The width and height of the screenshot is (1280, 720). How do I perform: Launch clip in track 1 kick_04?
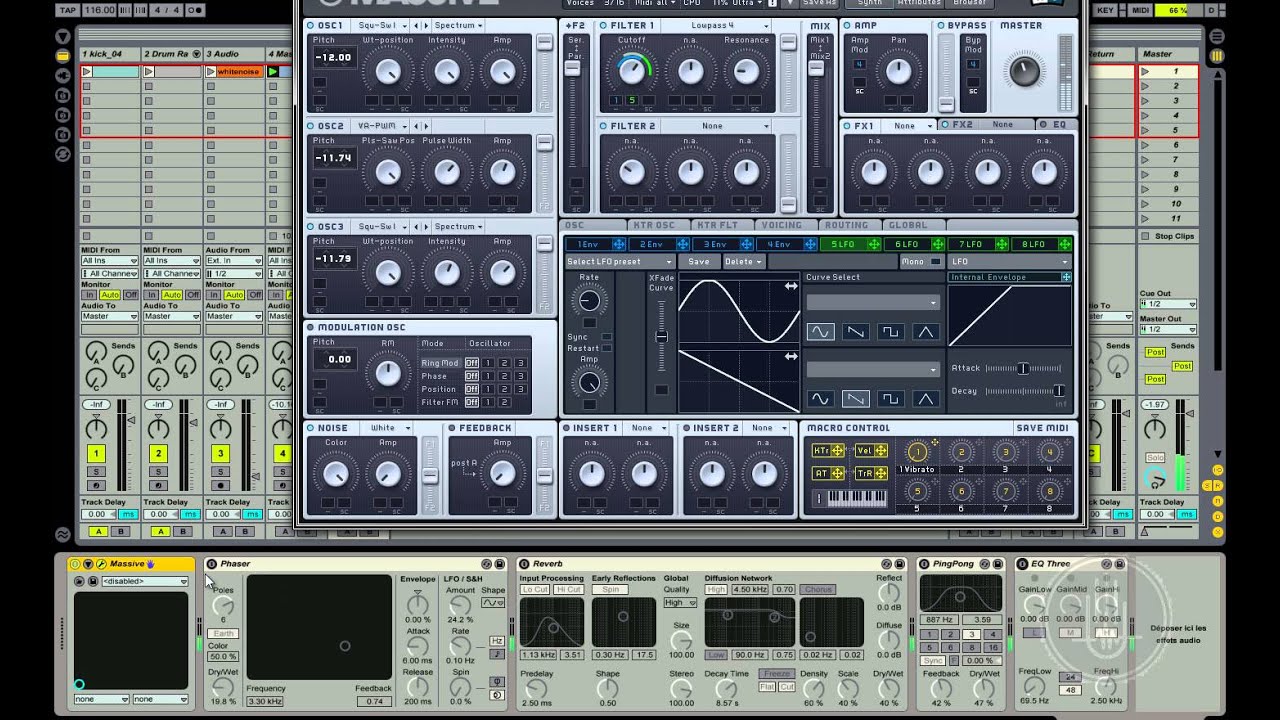pos(87,72)
